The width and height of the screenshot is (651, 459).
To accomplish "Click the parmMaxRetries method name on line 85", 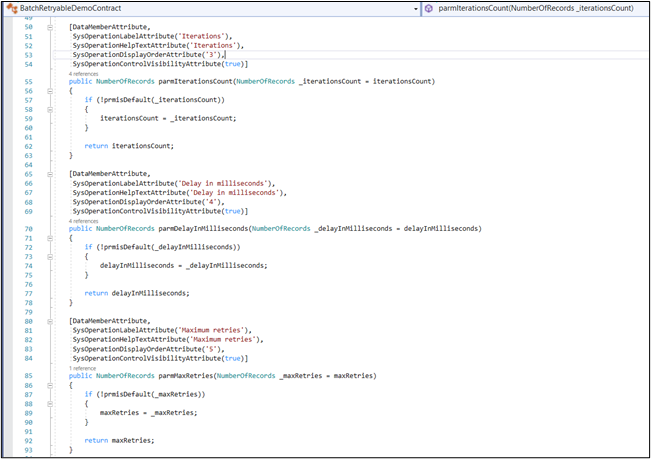I will click(186, 376).
